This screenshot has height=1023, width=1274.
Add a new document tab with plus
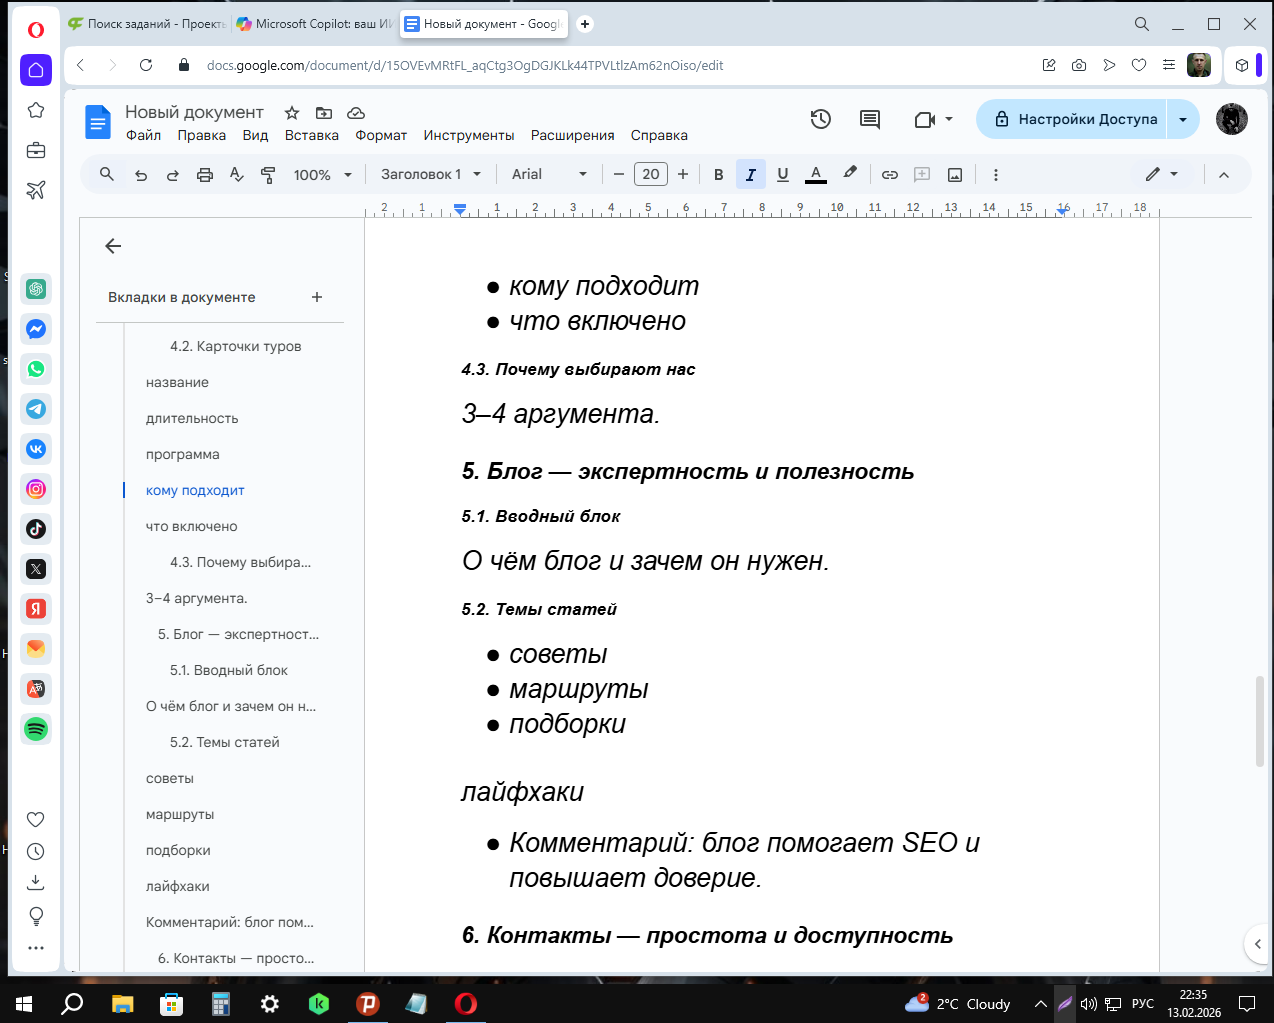(x=316, y=297)
